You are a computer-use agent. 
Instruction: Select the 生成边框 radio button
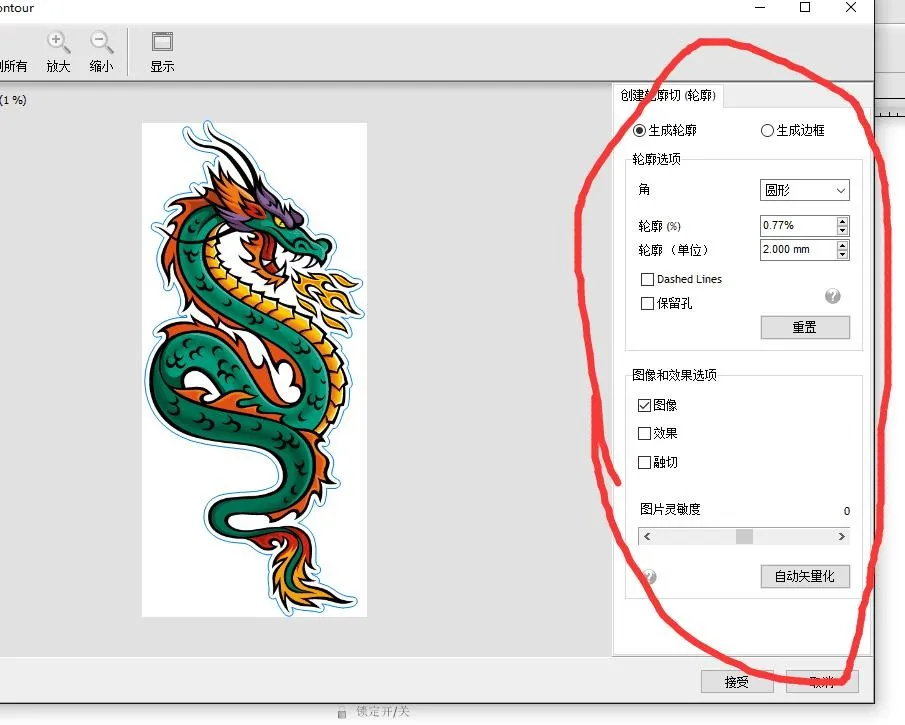coord(767,130)
